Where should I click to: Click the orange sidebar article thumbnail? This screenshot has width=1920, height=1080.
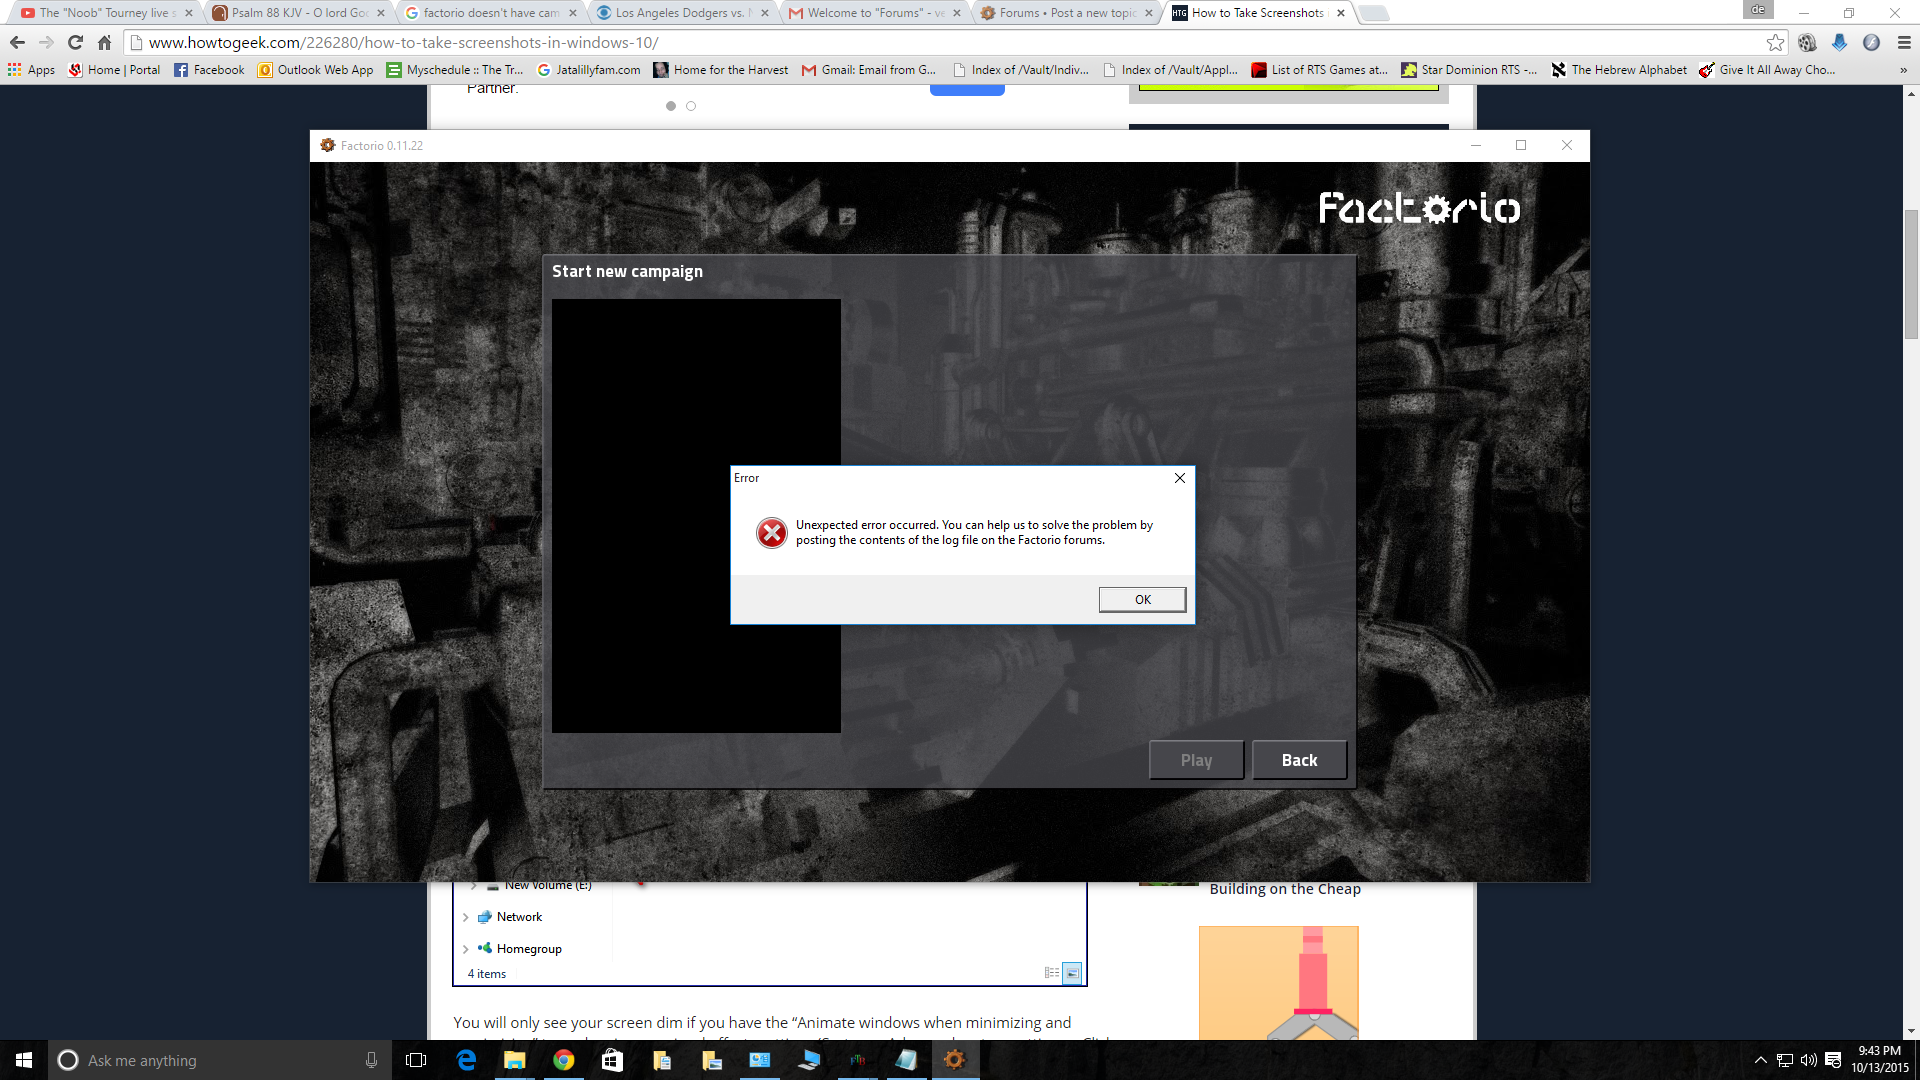click(x=1278, y=983)
